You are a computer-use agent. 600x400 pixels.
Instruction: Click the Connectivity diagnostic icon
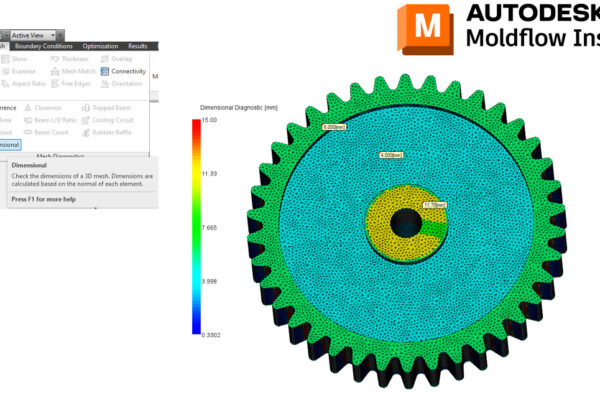(105, 71)
